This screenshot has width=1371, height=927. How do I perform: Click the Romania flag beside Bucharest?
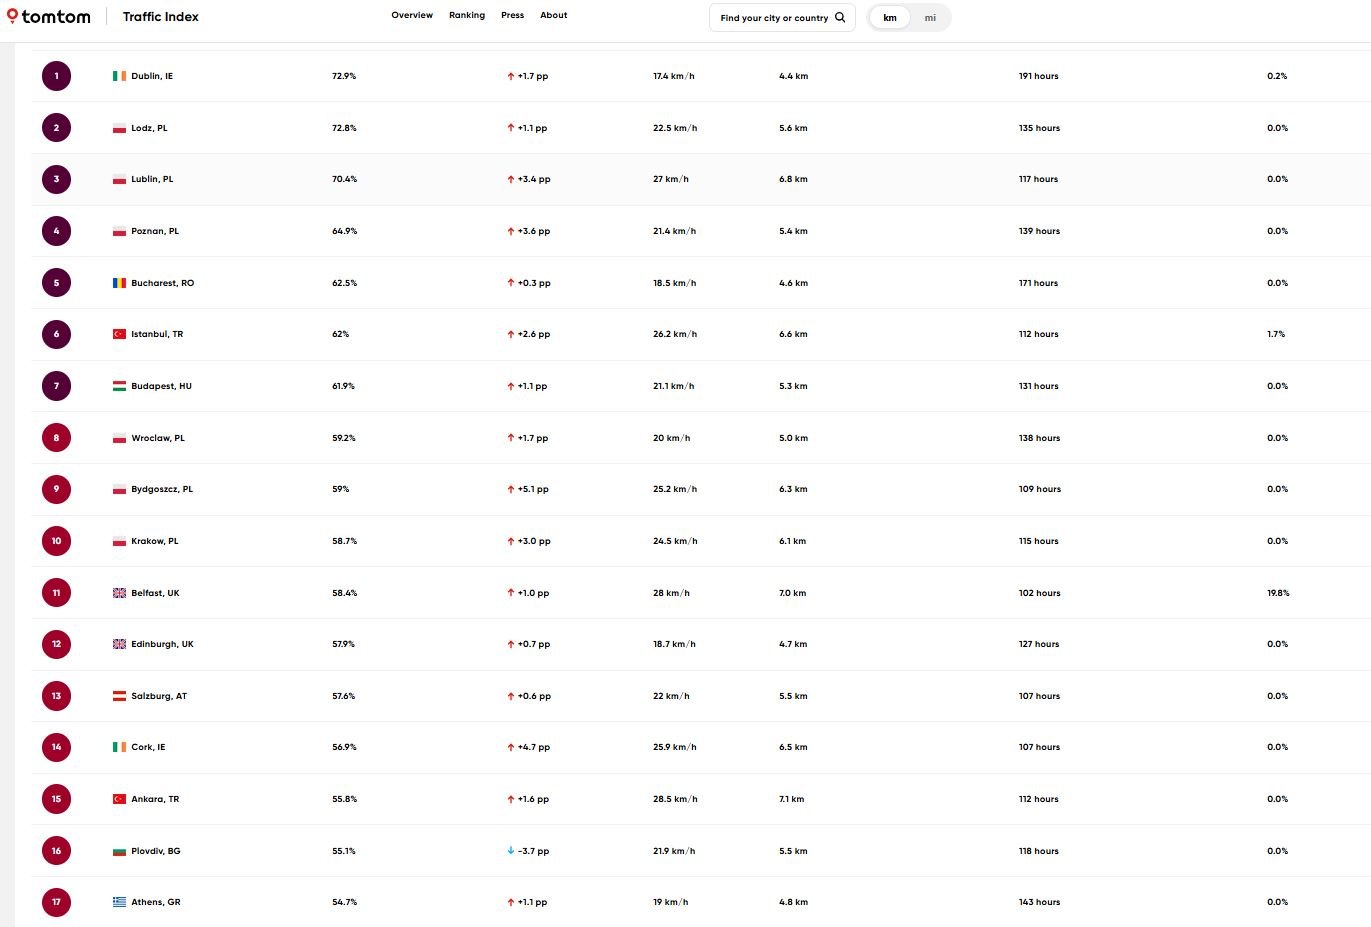click(119, 283)
